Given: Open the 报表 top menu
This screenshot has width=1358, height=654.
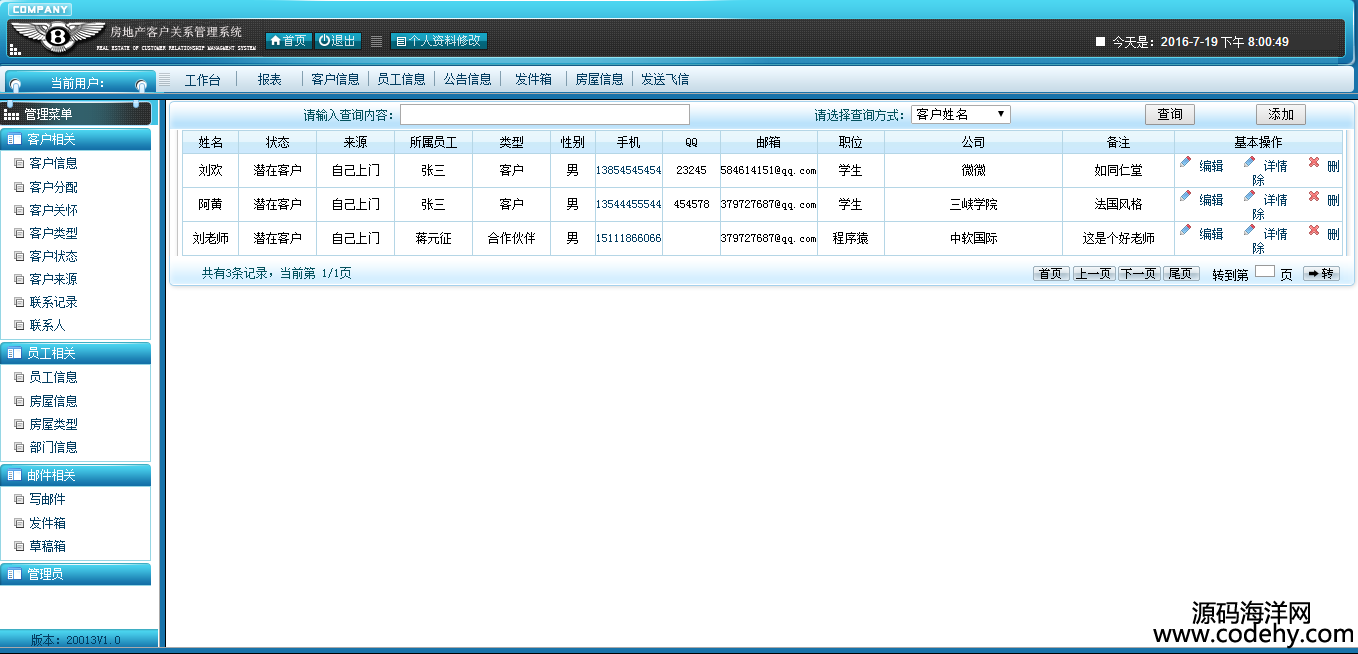Looking at the screenshot, I should [x=269, y=80].
